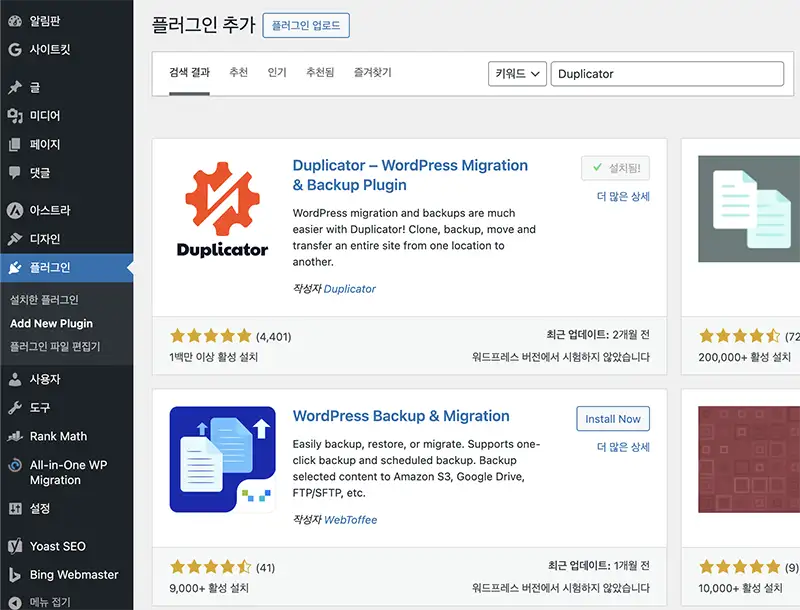This screenshot has width=800, height=610.
Task: Switch to the 추천 tab
Action: 238,72
